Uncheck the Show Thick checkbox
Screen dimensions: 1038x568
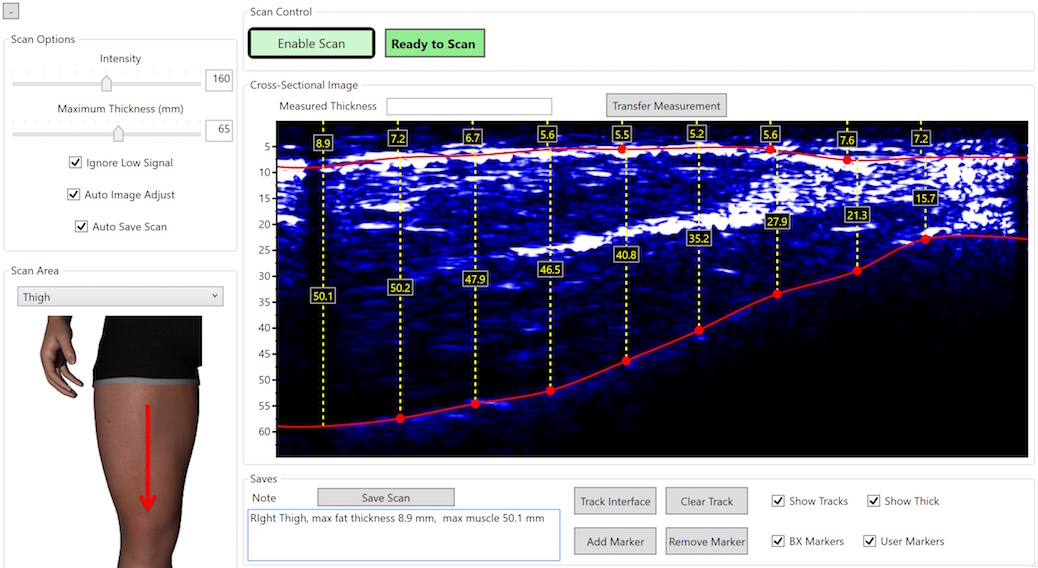(x=873, y=501)
